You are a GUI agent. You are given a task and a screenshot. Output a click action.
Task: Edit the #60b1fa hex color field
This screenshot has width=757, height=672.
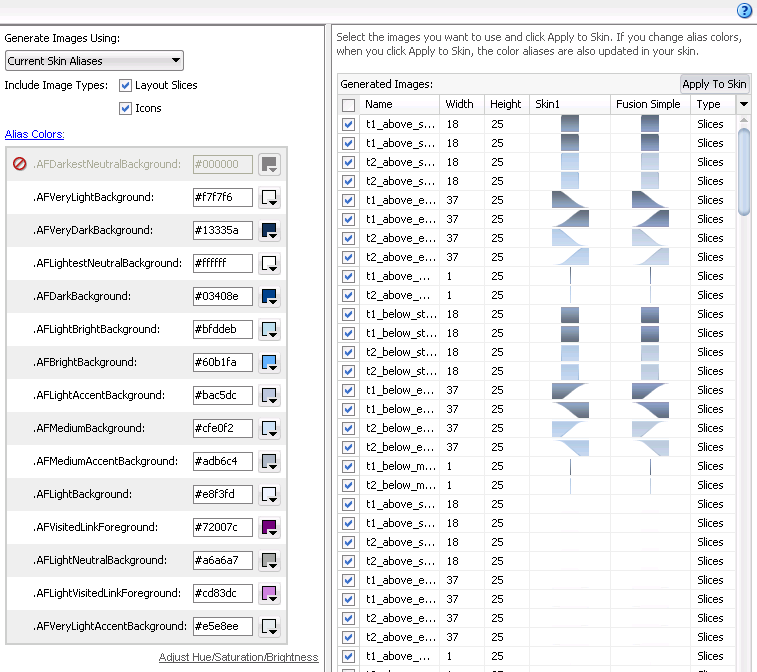(223, 363)
